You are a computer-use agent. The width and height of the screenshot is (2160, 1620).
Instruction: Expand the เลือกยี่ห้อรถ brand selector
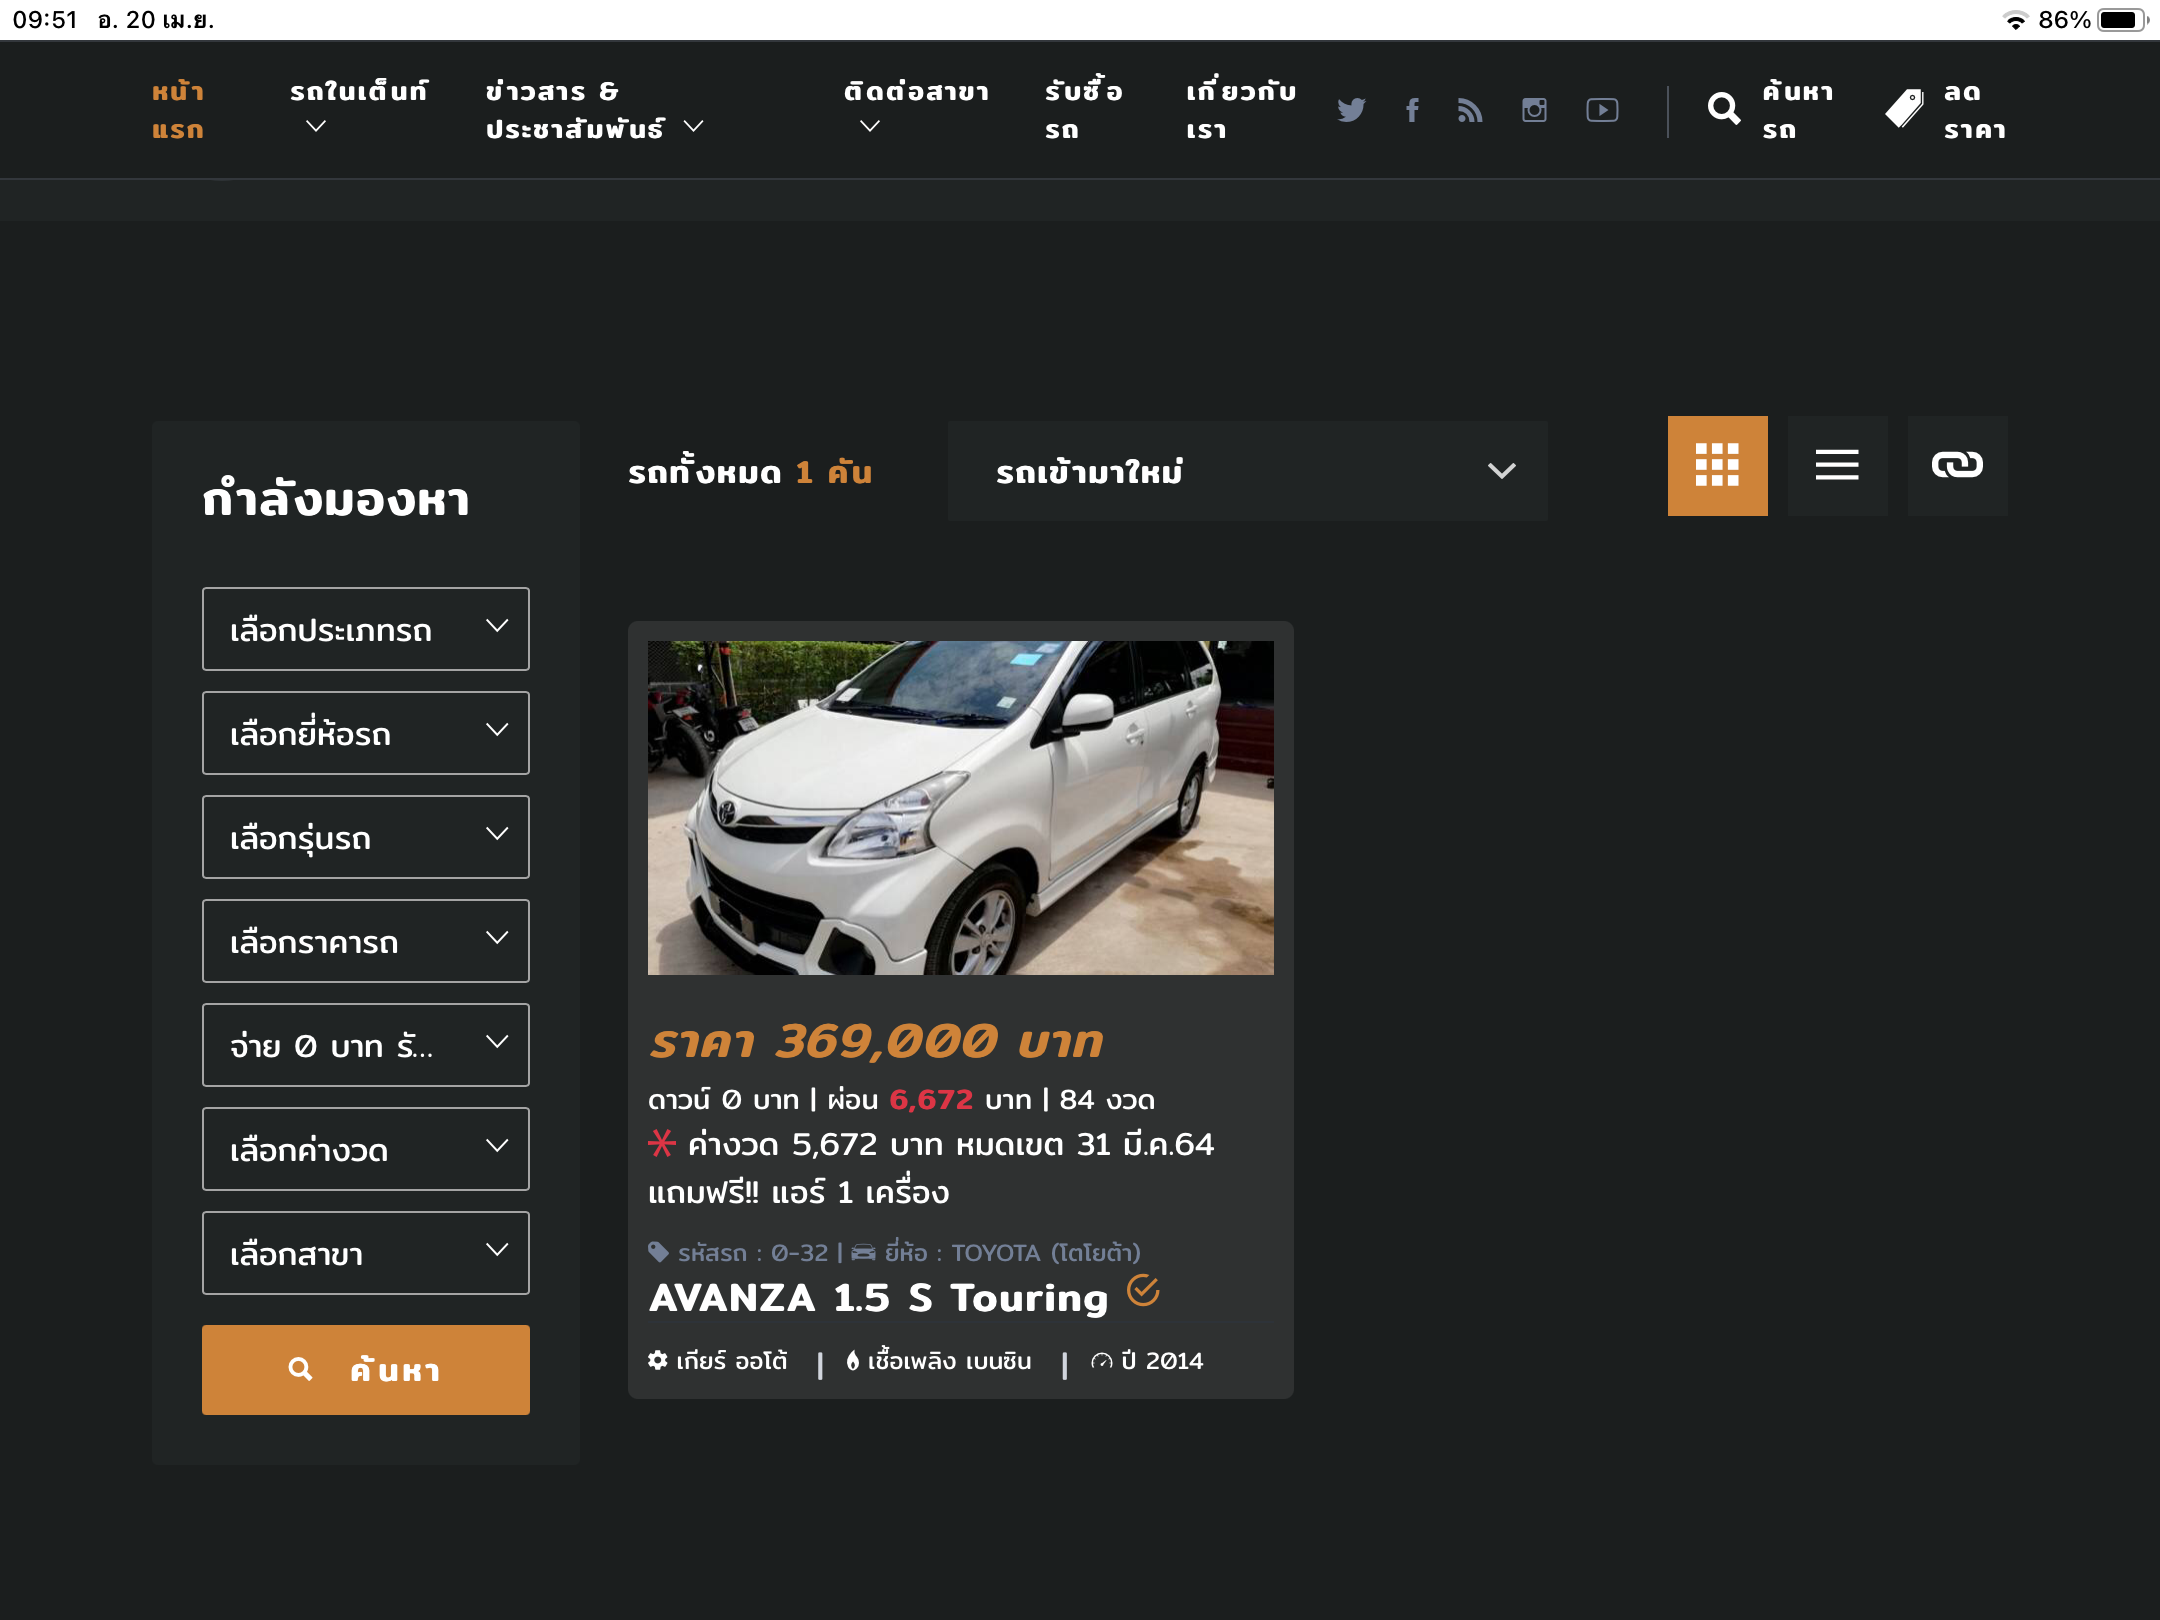click(x=365, y=733)
